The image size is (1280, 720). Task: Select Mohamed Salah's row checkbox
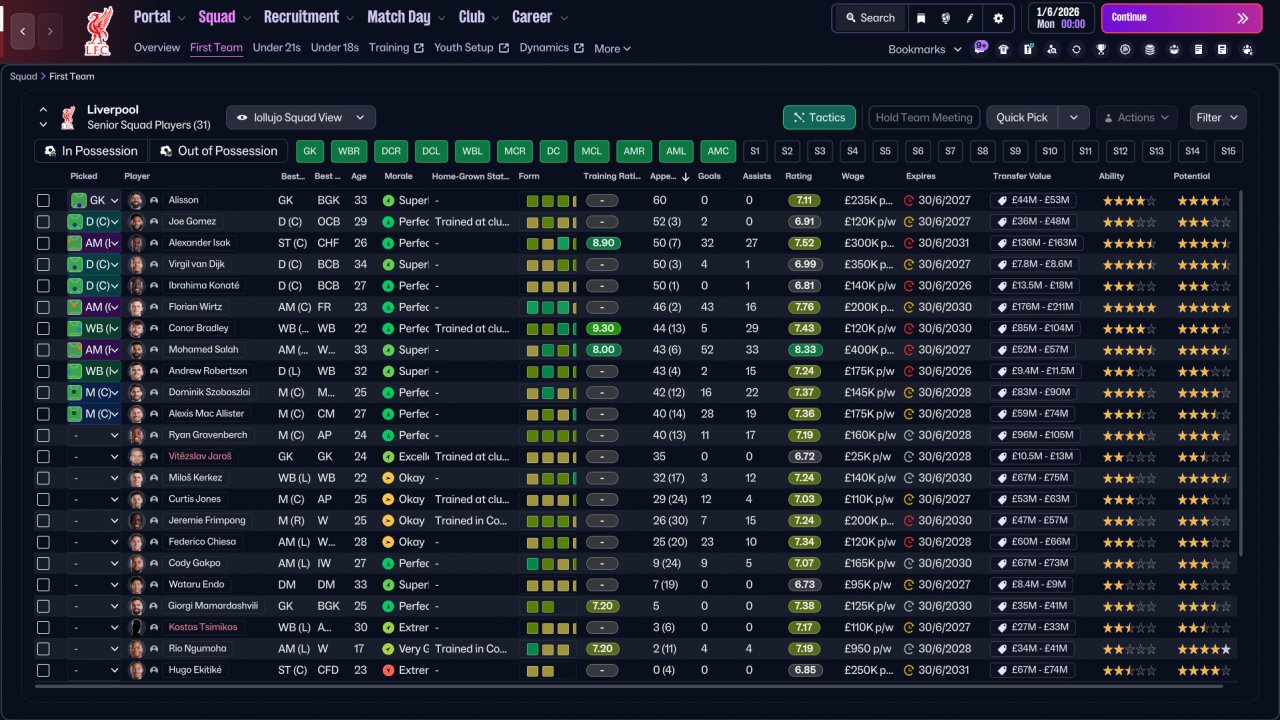[43, 350]
